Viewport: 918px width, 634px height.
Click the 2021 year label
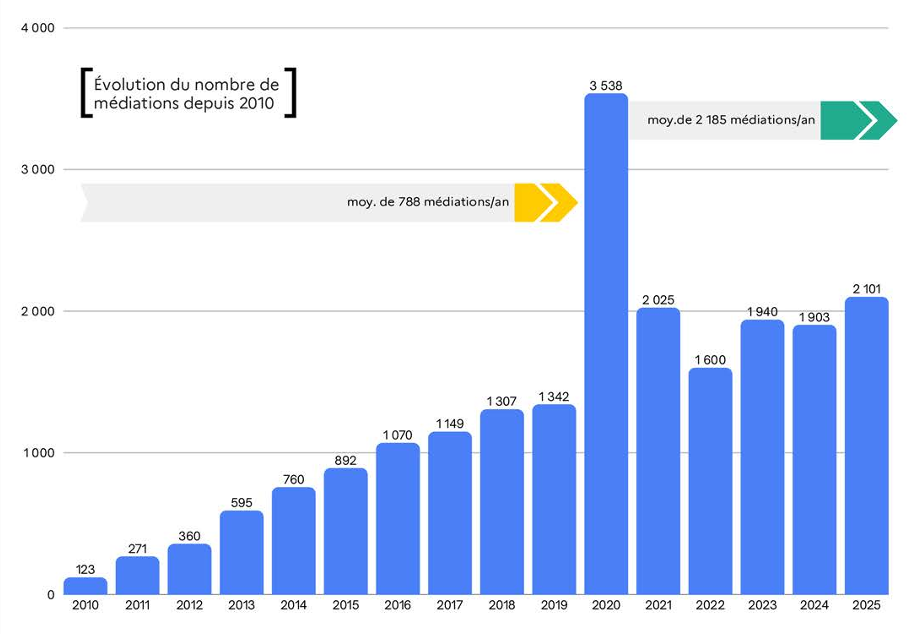(660, 605)
